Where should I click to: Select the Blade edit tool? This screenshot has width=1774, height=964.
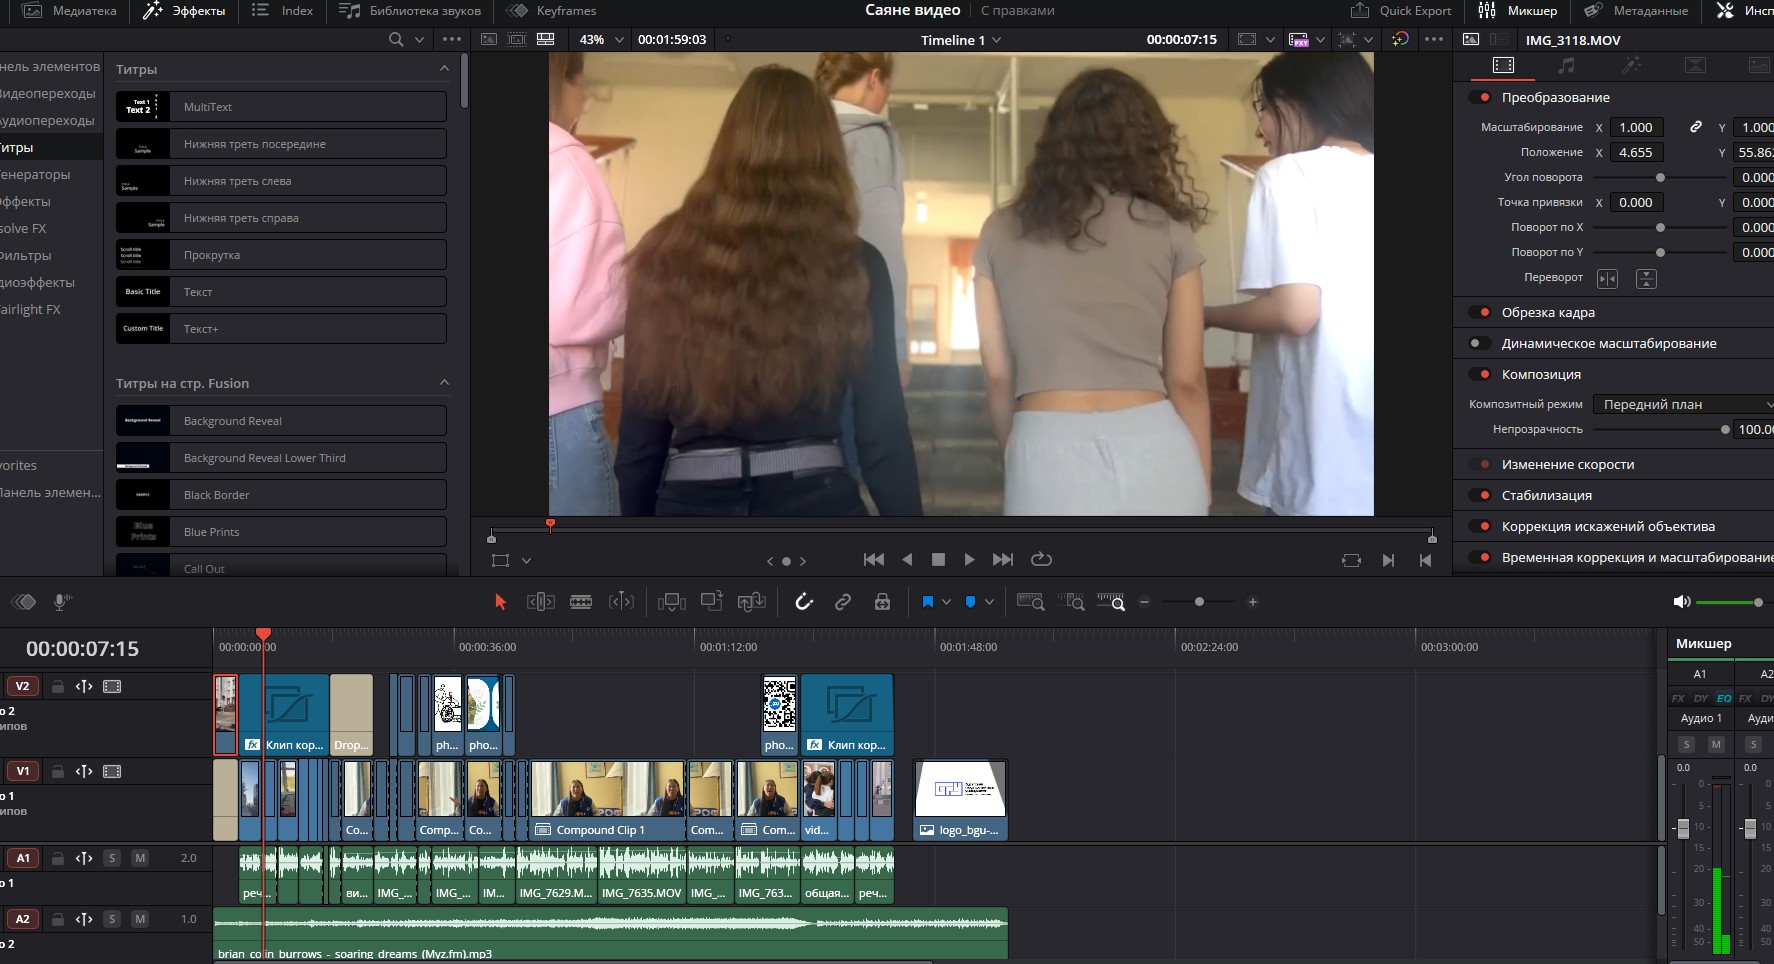point(581,602)
